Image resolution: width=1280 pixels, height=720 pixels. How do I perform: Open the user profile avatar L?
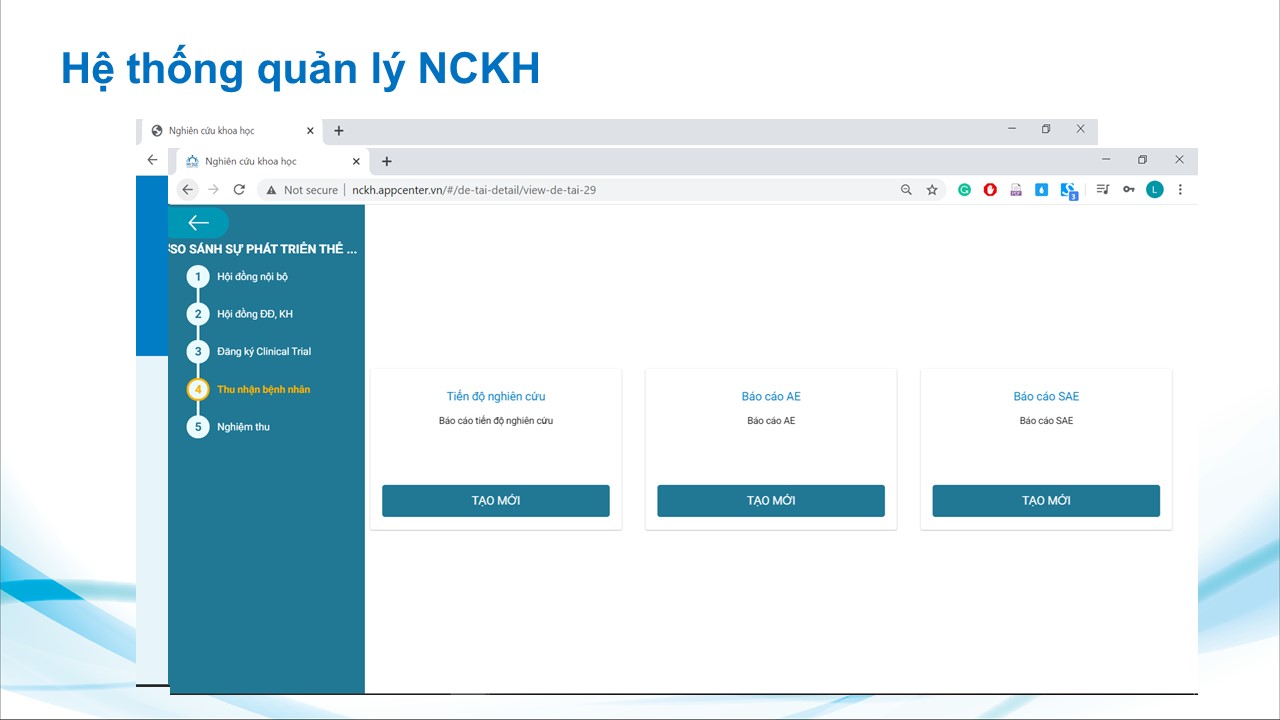click(1154, 190)
